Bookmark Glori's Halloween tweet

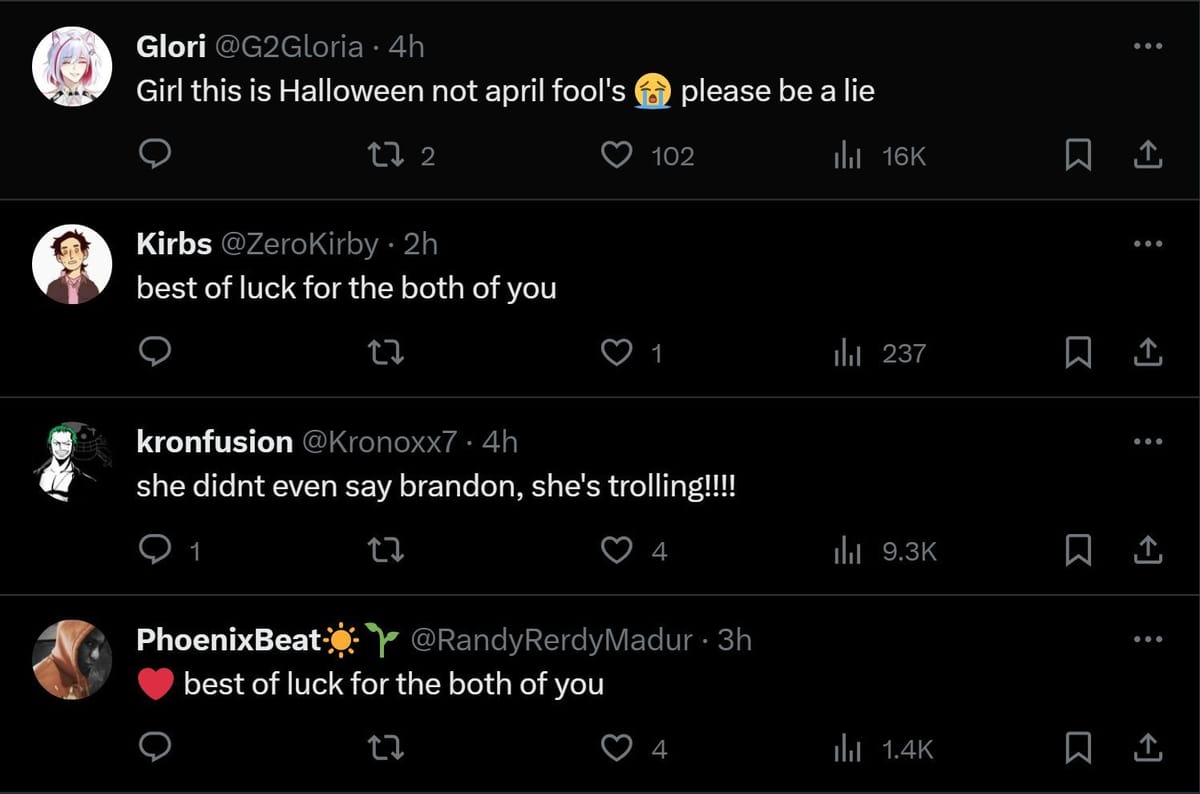click(x=1076, y=155)
